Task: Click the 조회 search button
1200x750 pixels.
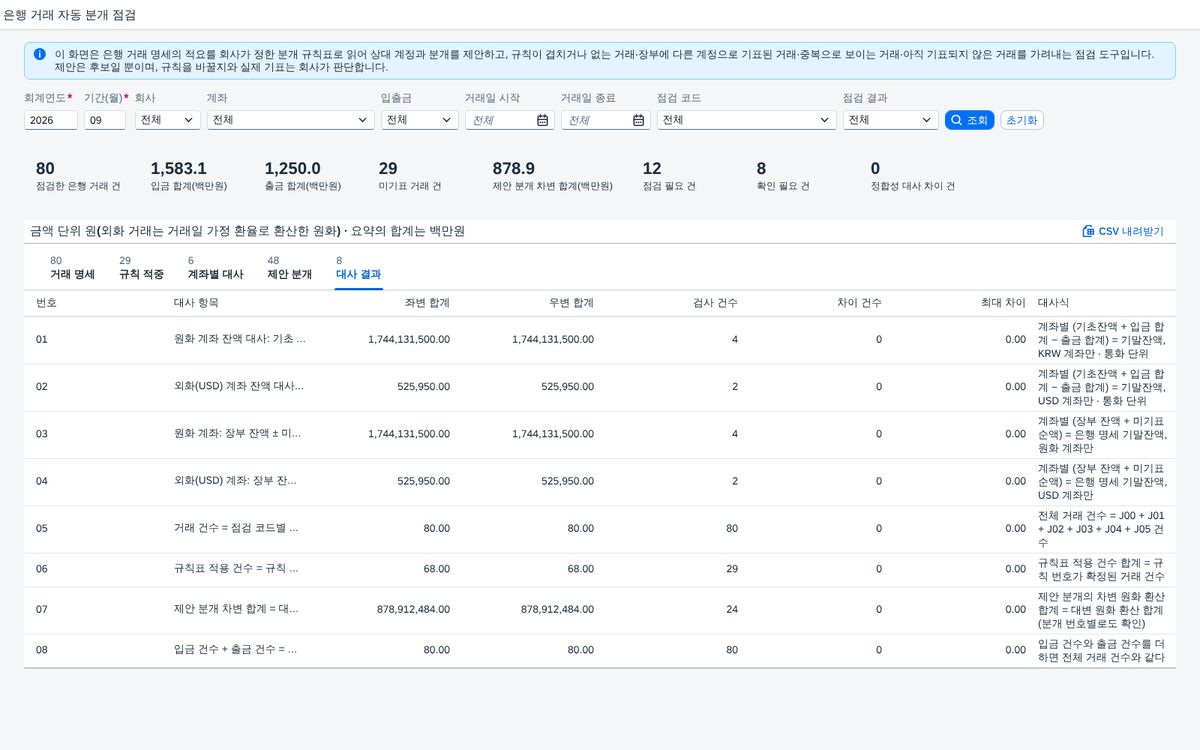Action: (969, 120)
